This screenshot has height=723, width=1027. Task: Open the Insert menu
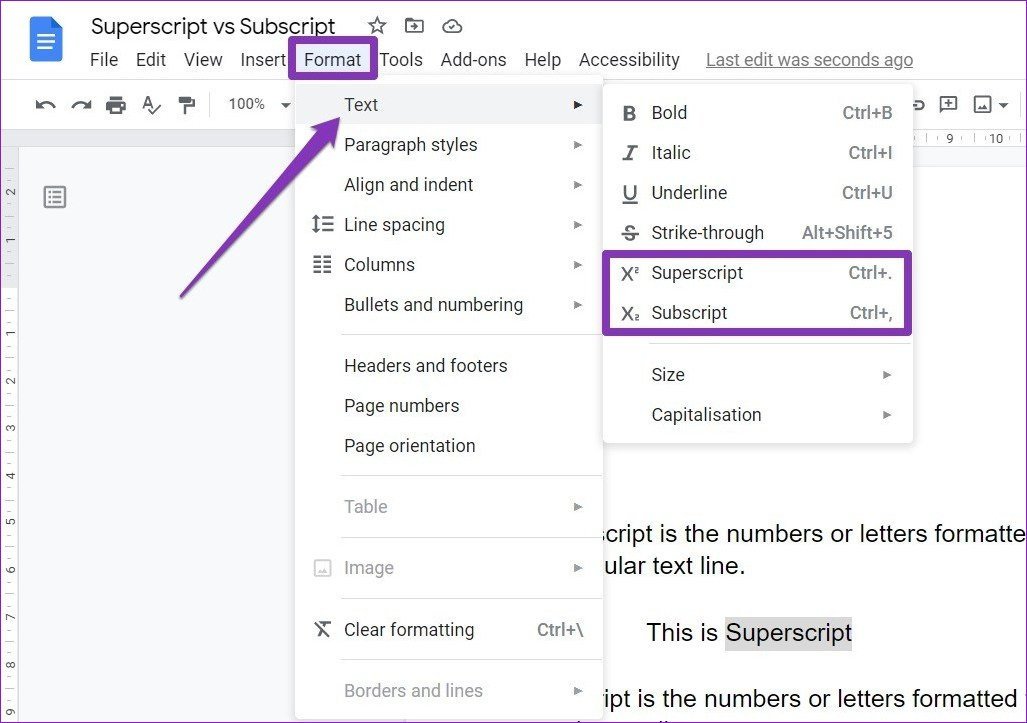[x=263, y=60]
